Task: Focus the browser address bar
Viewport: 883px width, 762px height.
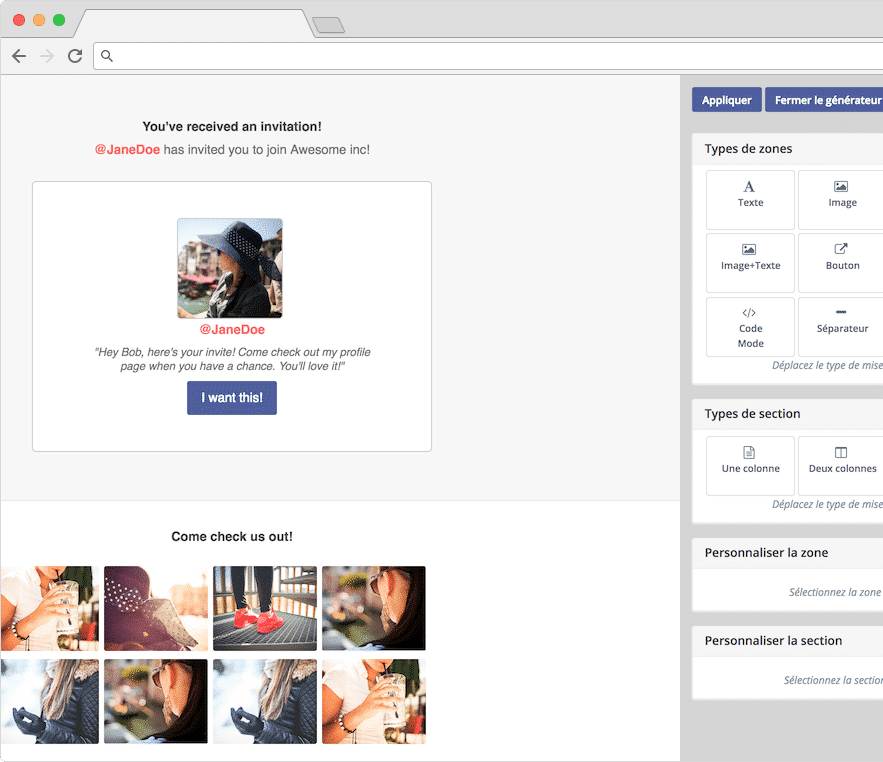Action: pos(488,56)
